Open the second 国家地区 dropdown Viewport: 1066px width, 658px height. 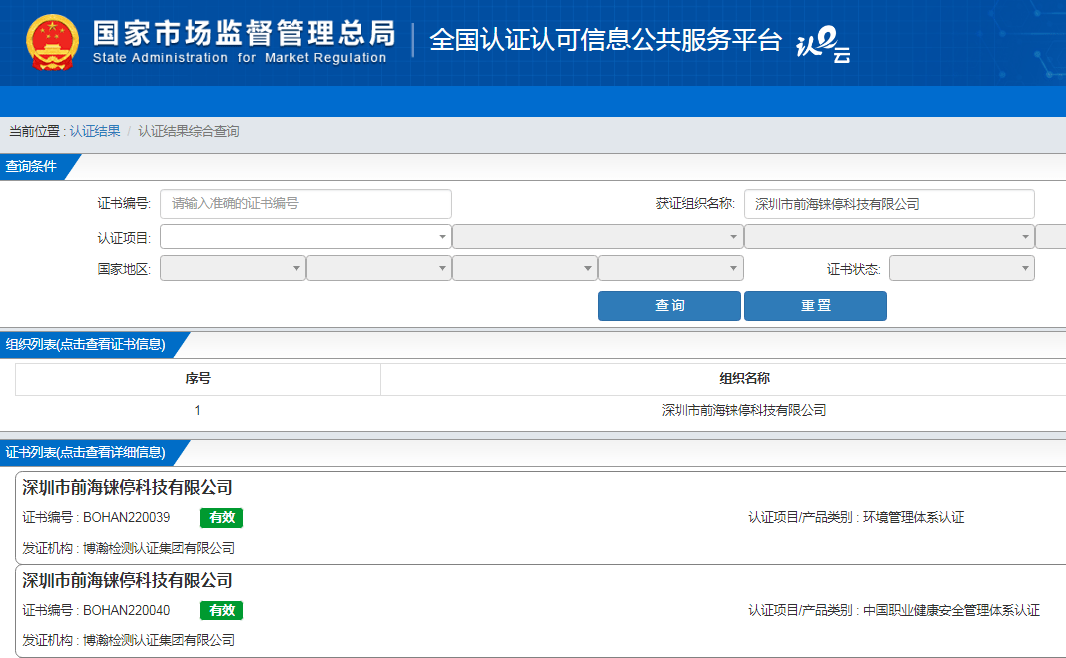pos(379,269)
